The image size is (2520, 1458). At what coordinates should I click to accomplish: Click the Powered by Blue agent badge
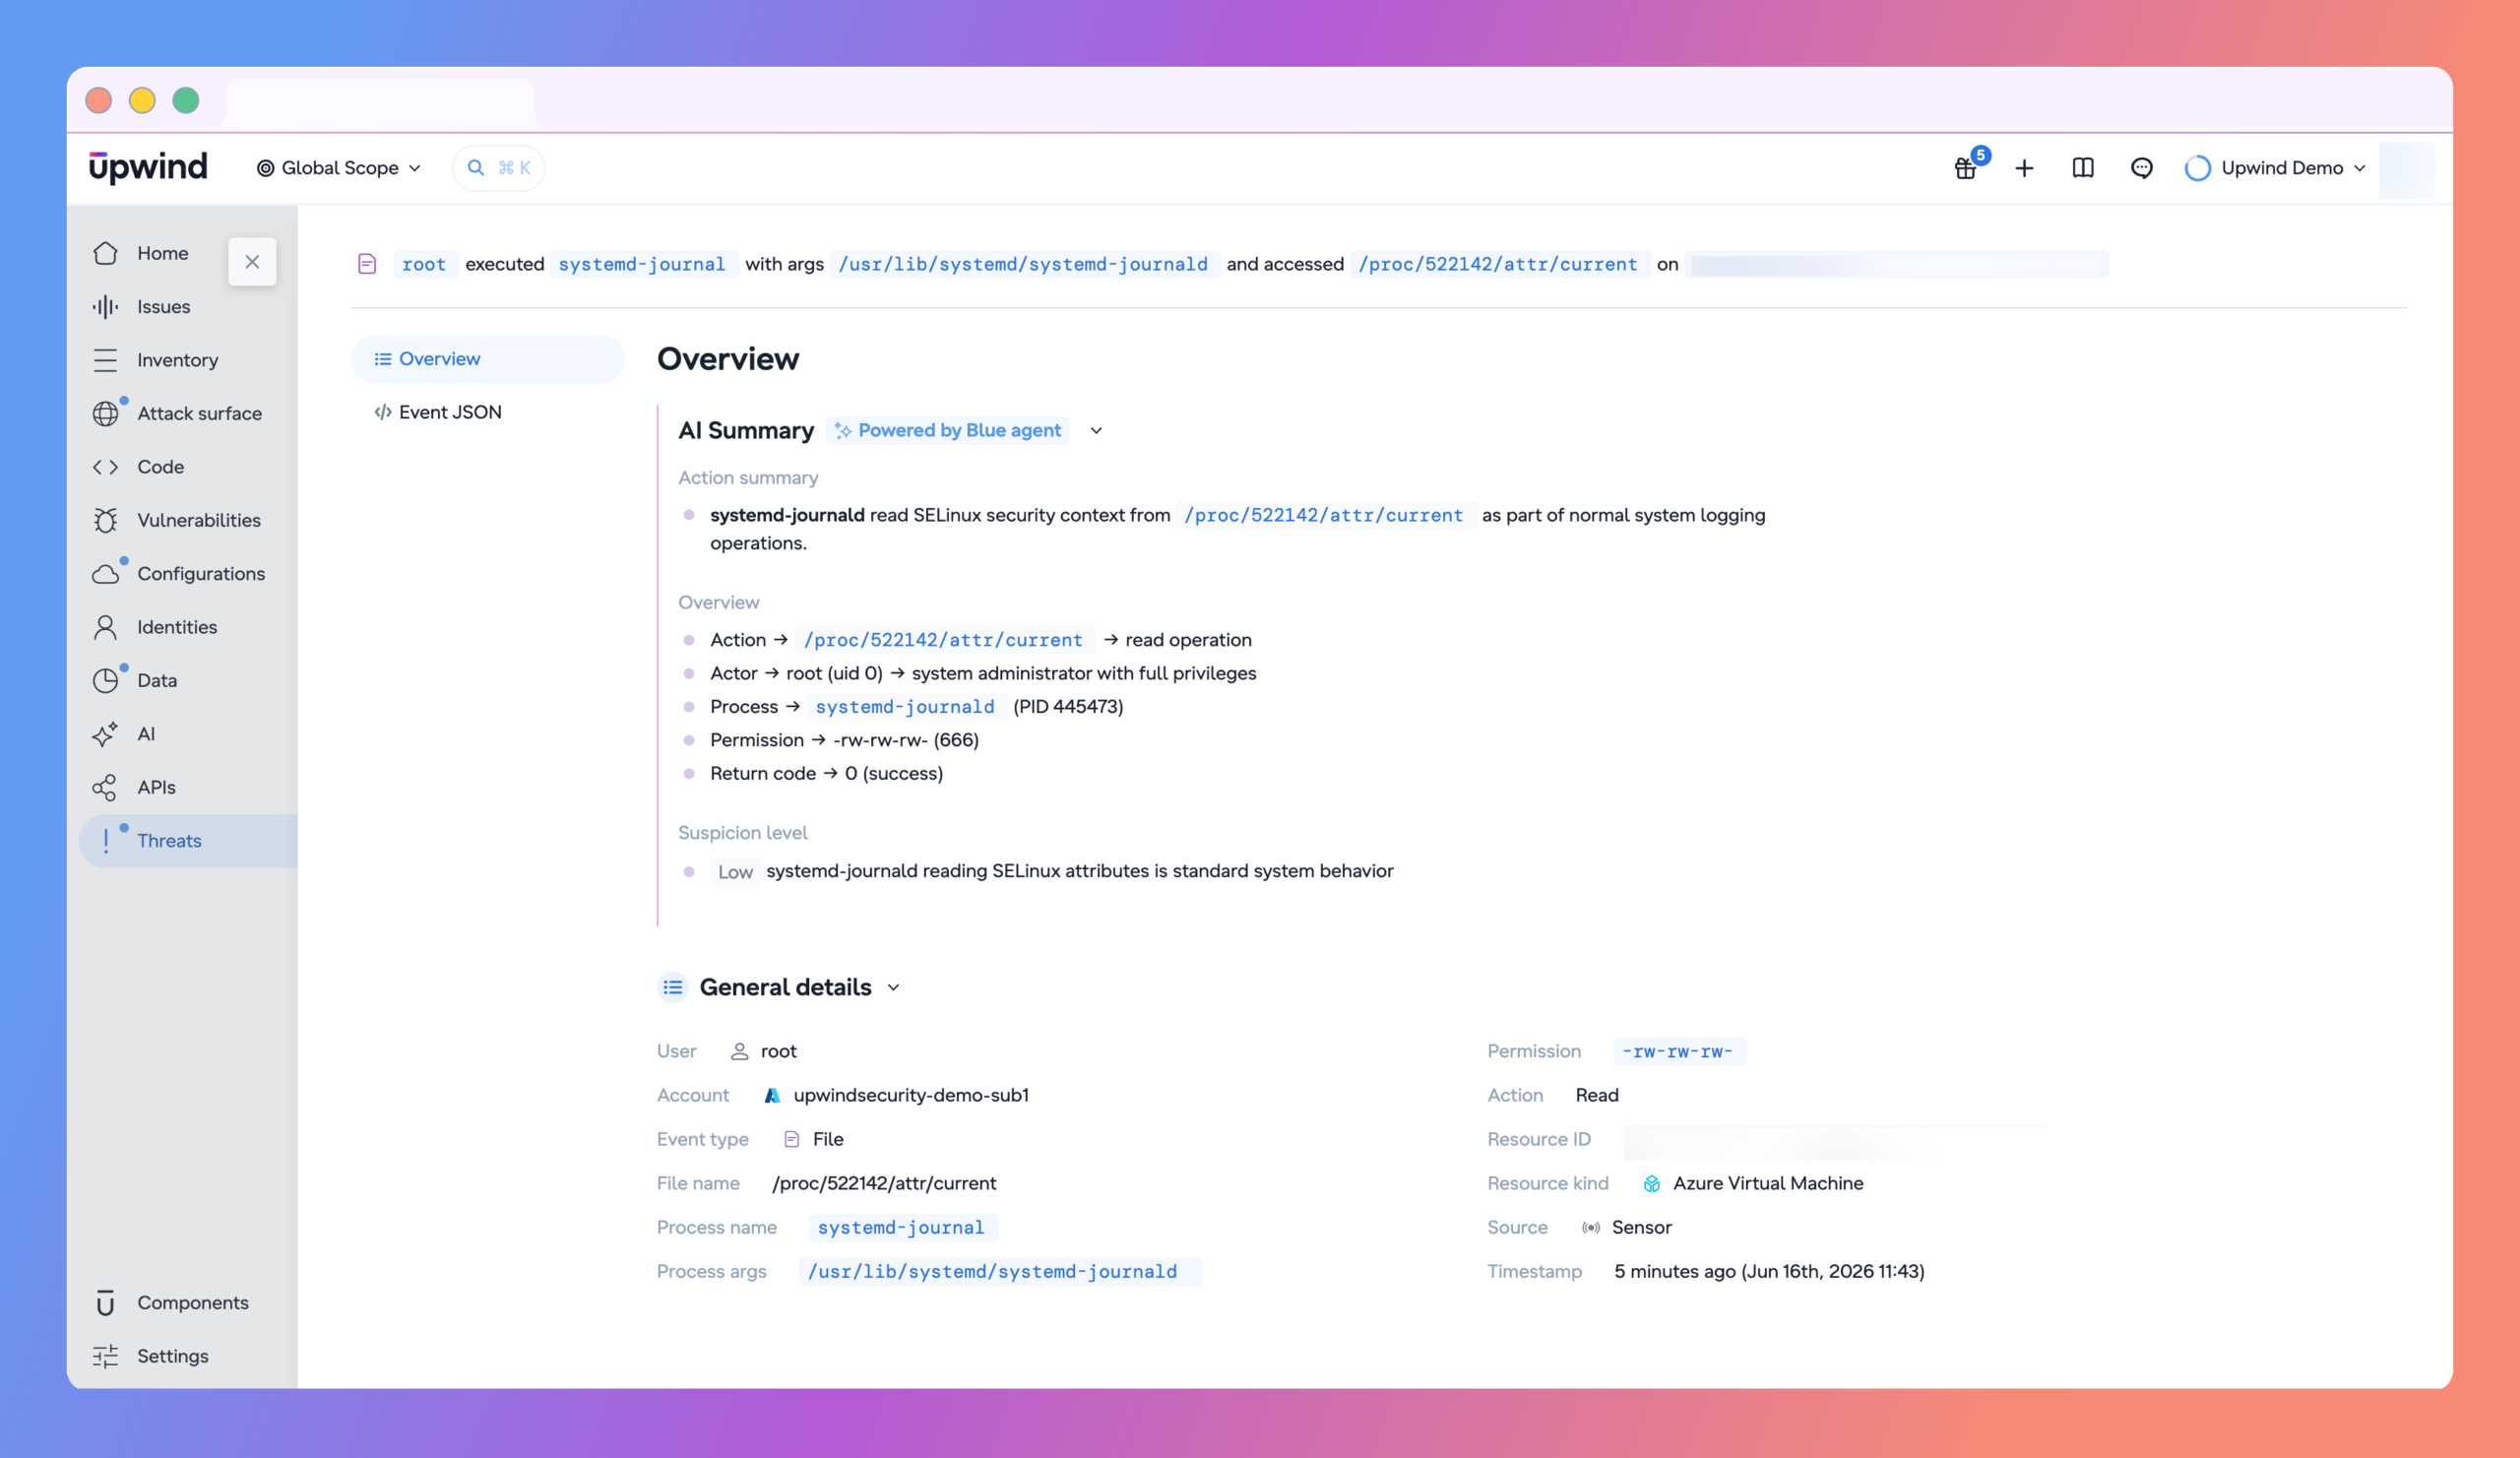click(948, 431)
